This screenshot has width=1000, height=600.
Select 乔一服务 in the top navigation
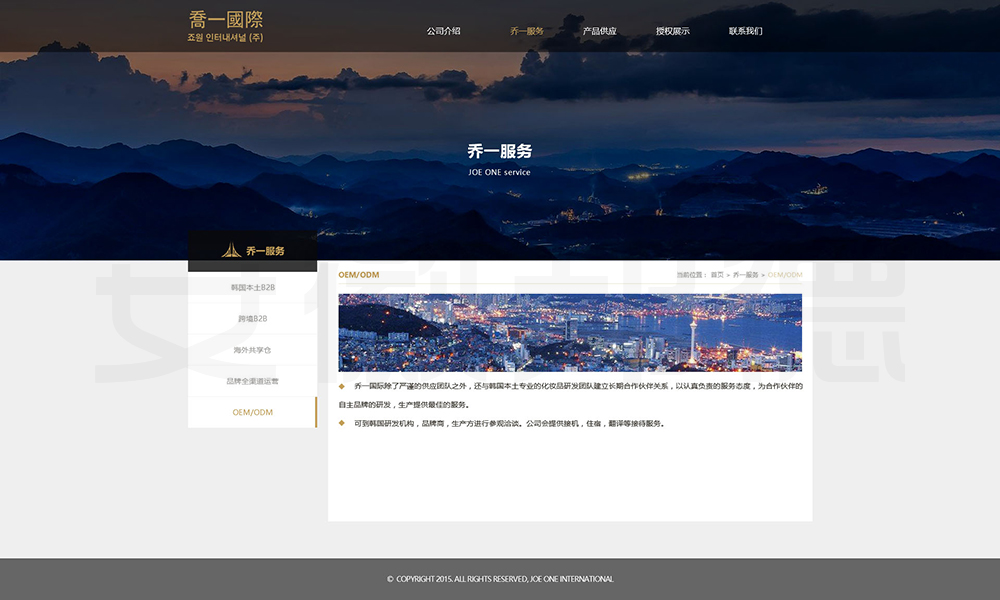[527, 31]
